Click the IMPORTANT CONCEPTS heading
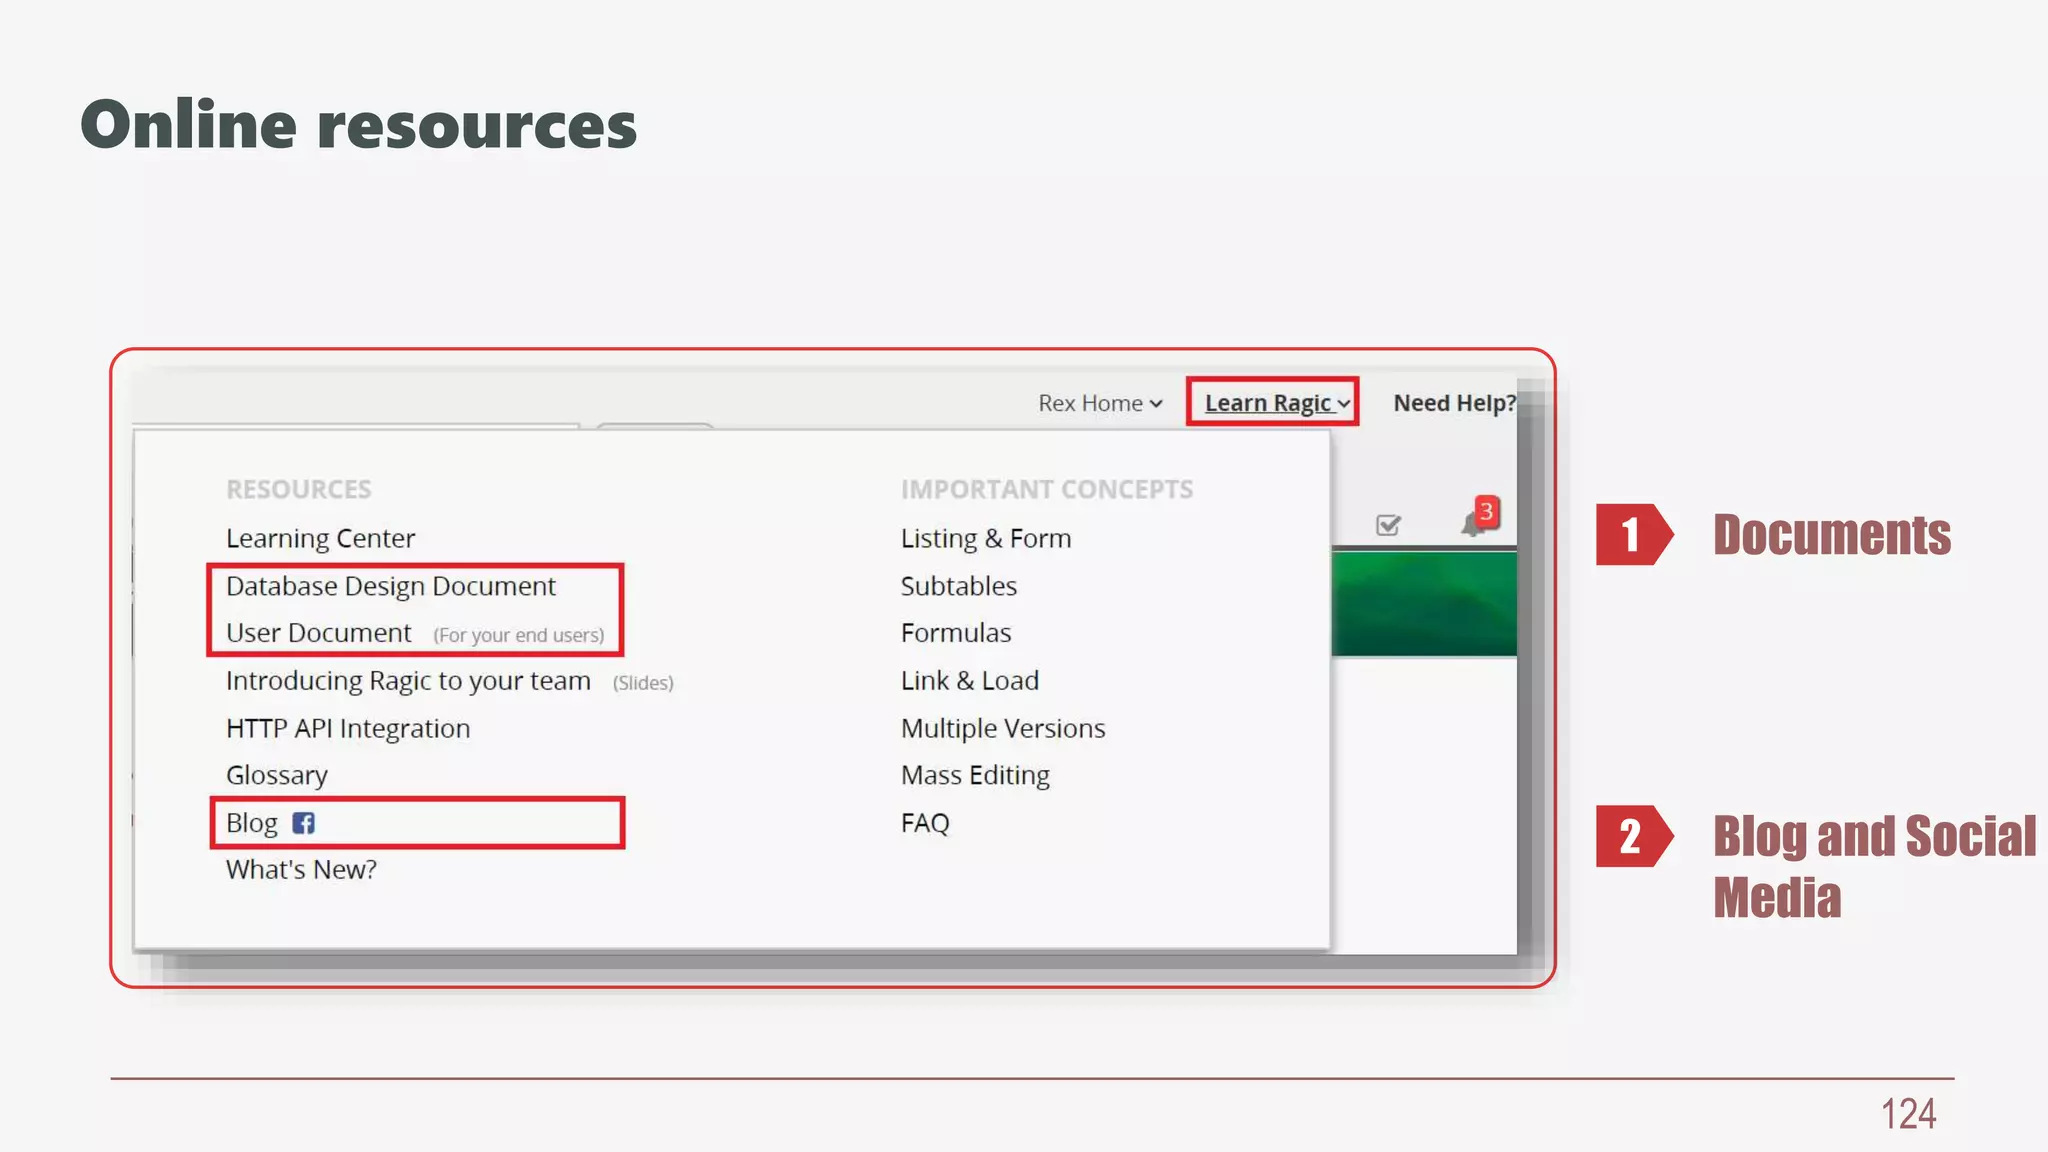The image size is (2048, 1152). [1047, 490]
